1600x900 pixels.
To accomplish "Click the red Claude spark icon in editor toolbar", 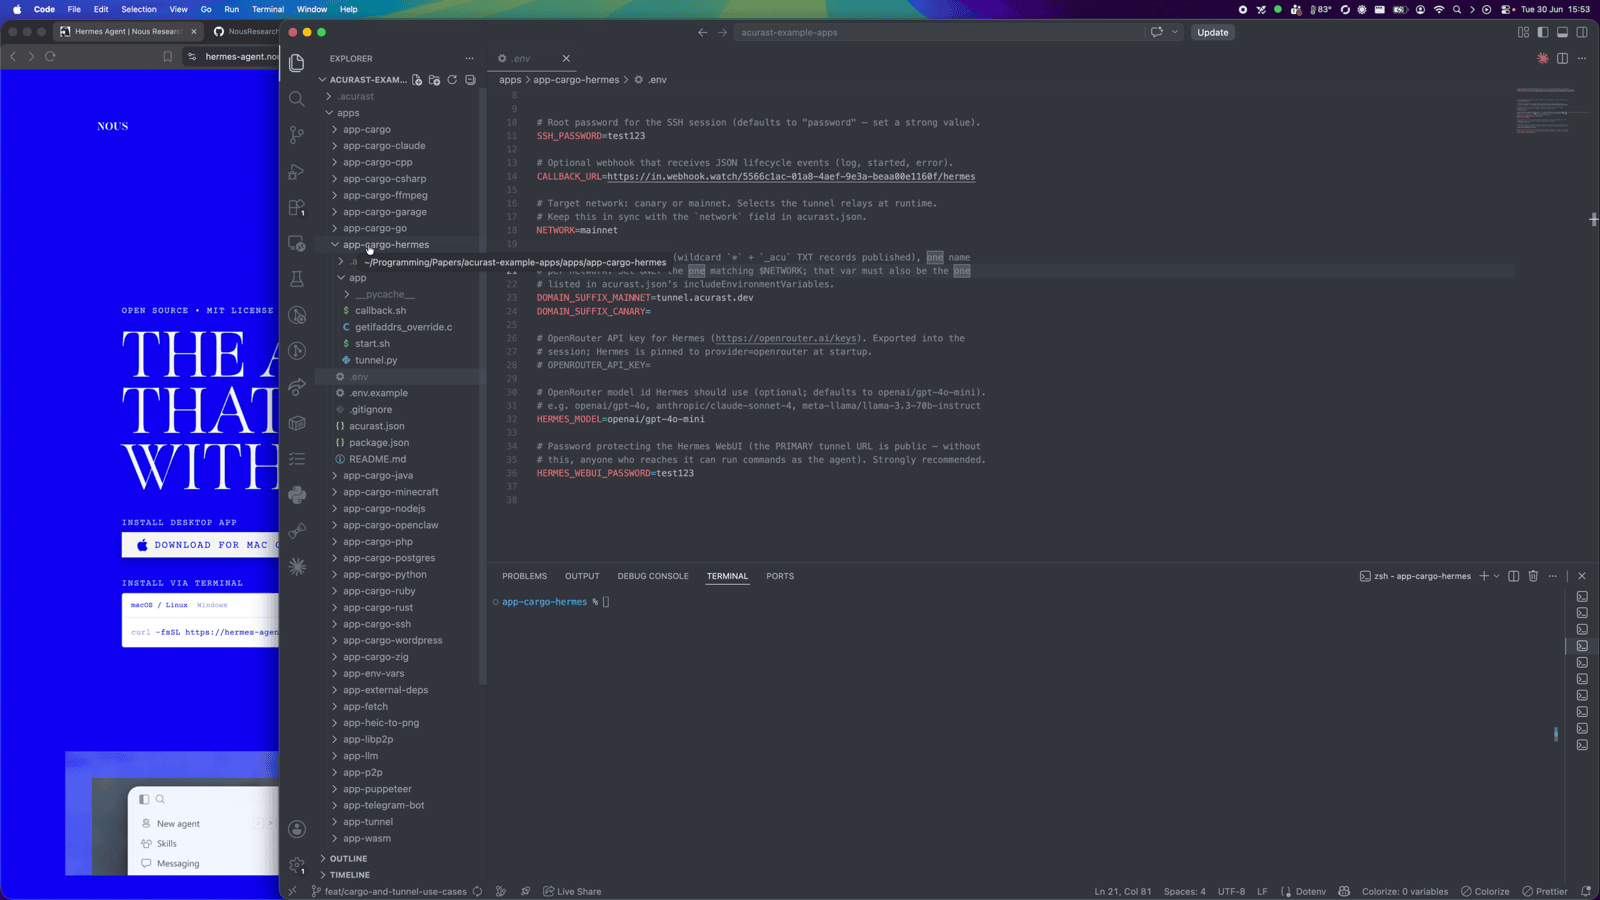I will (1543, 58).
